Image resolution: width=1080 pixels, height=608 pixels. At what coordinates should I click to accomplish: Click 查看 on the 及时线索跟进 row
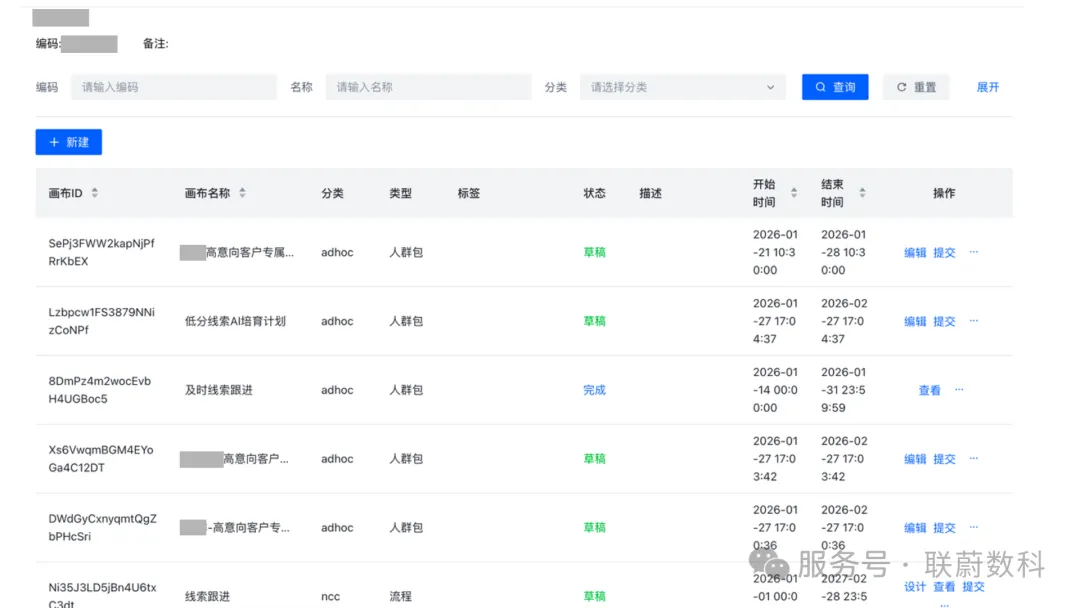[x=929, y=390]
